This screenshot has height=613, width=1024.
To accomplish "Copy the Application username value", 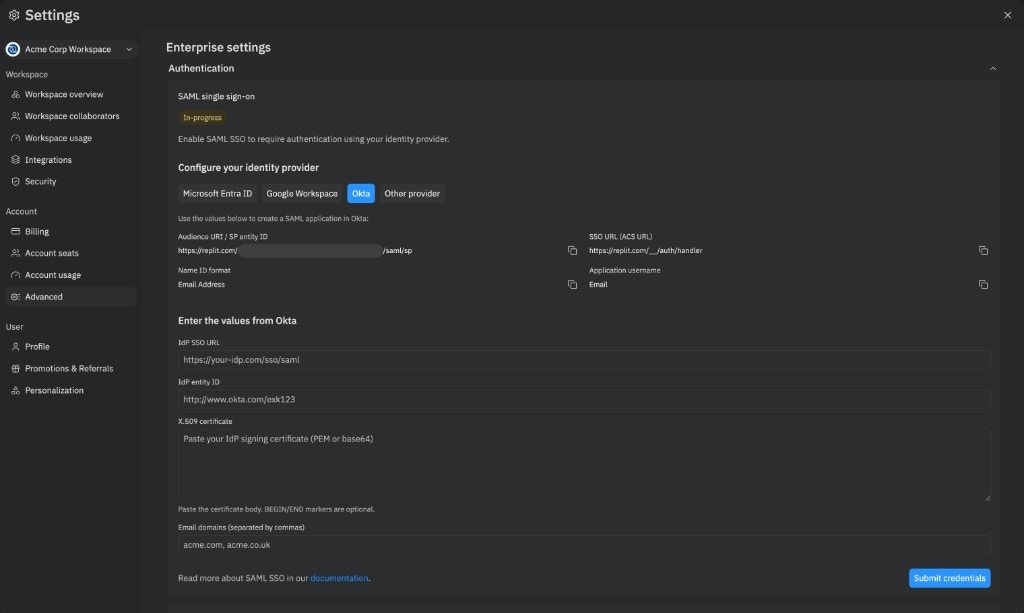I will click(983, 285).
